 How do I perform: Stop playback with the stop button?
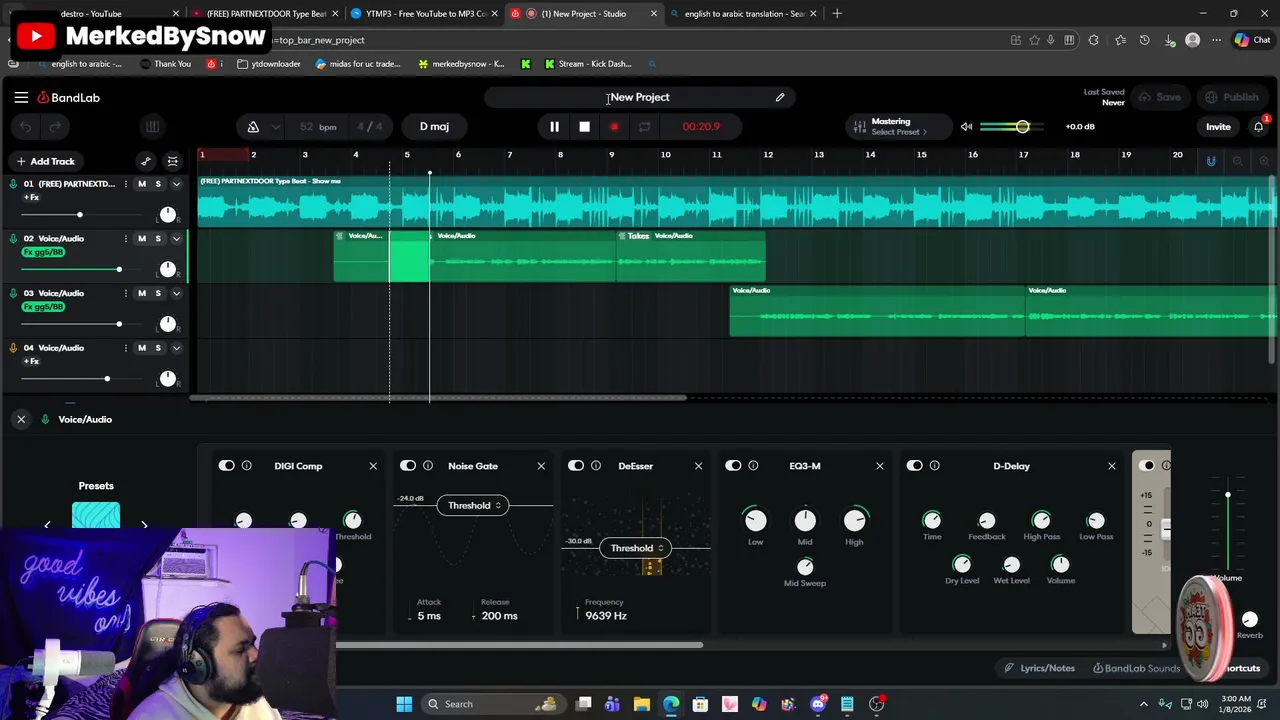[584, 127]
